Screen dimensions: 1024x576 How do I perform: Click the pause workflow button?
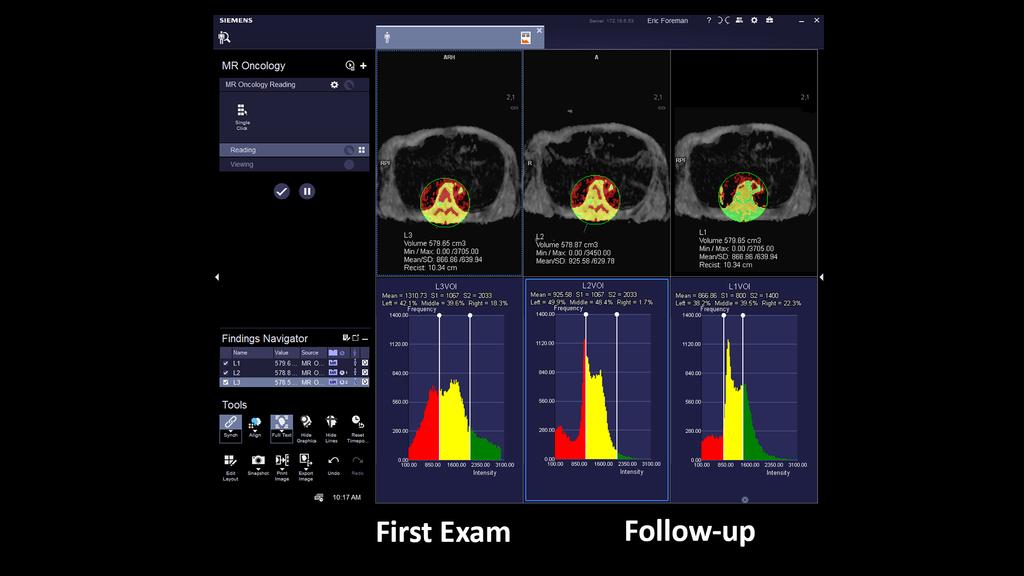307,189
